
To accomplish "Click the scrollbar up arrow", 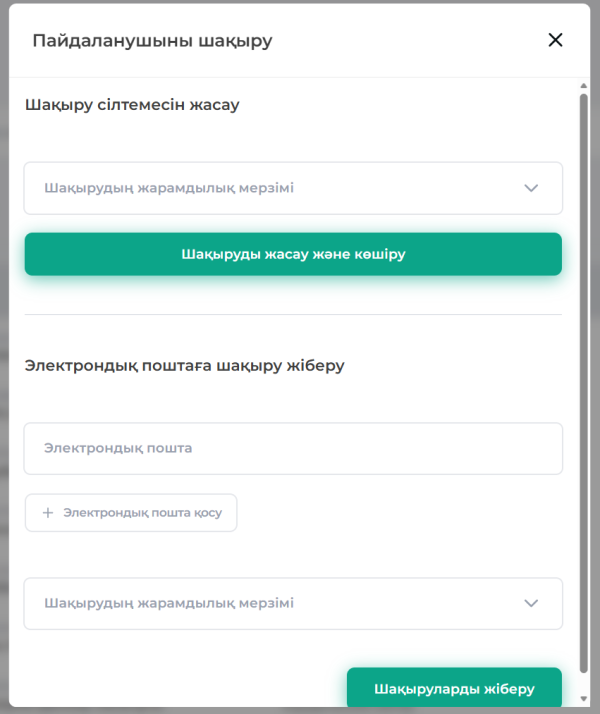I will tap(584, 86).
